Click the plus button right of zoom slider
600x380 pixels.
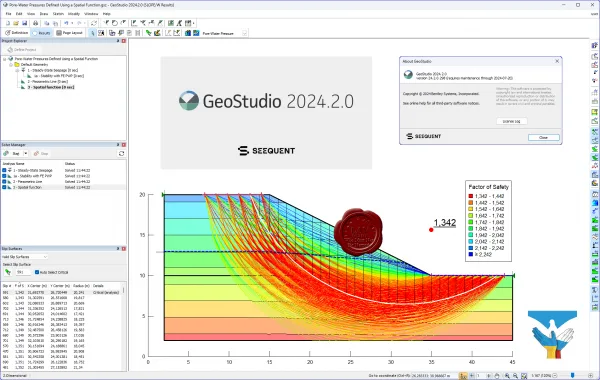[x=591, y=376]
